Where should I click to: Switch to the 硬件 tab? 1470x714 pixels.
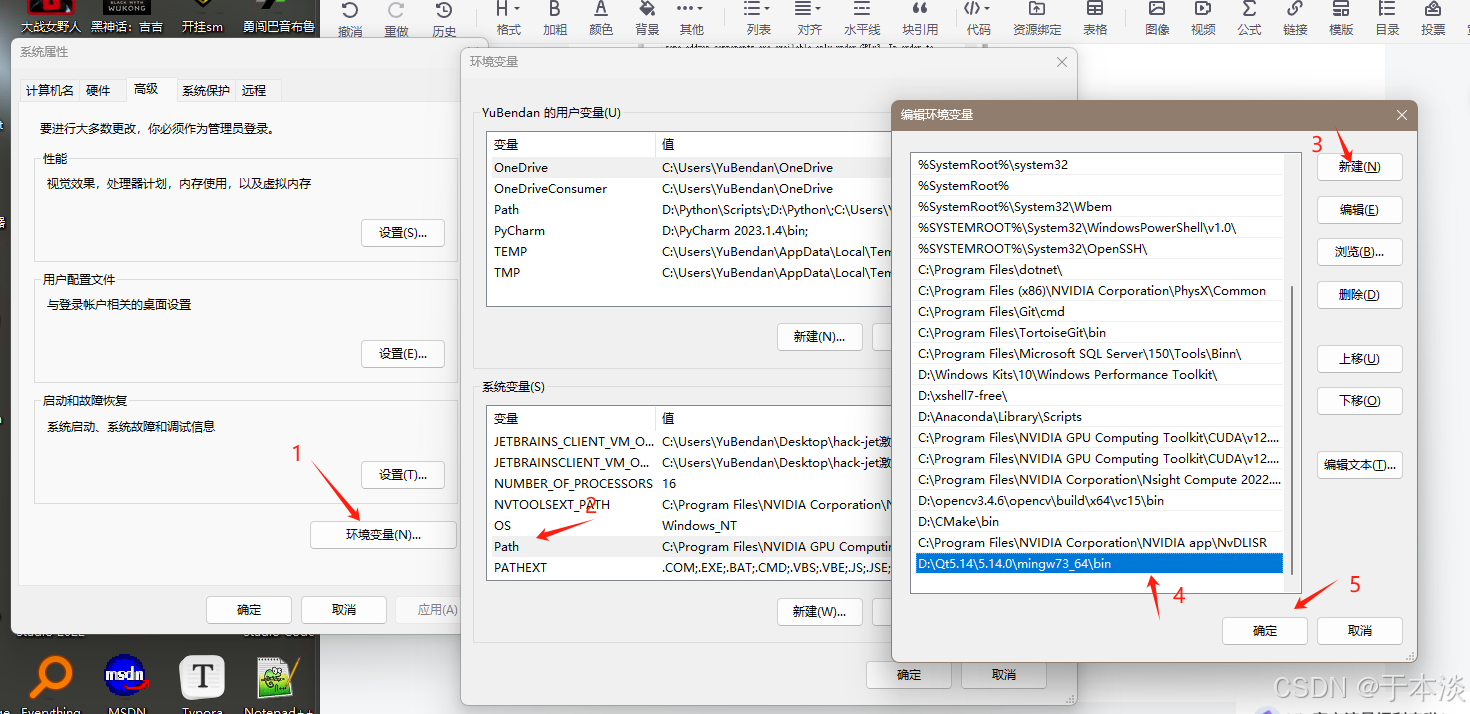click(x=98, y=90)
